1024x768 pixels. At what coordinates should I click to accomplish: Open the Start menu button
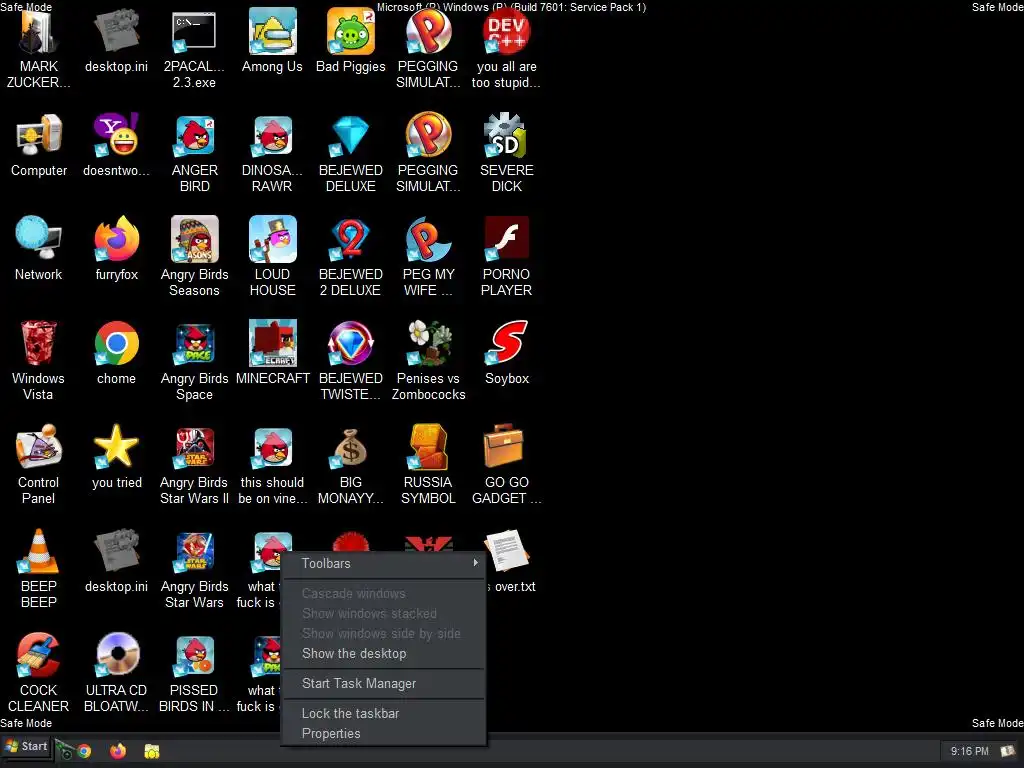[x=27, y=746]
